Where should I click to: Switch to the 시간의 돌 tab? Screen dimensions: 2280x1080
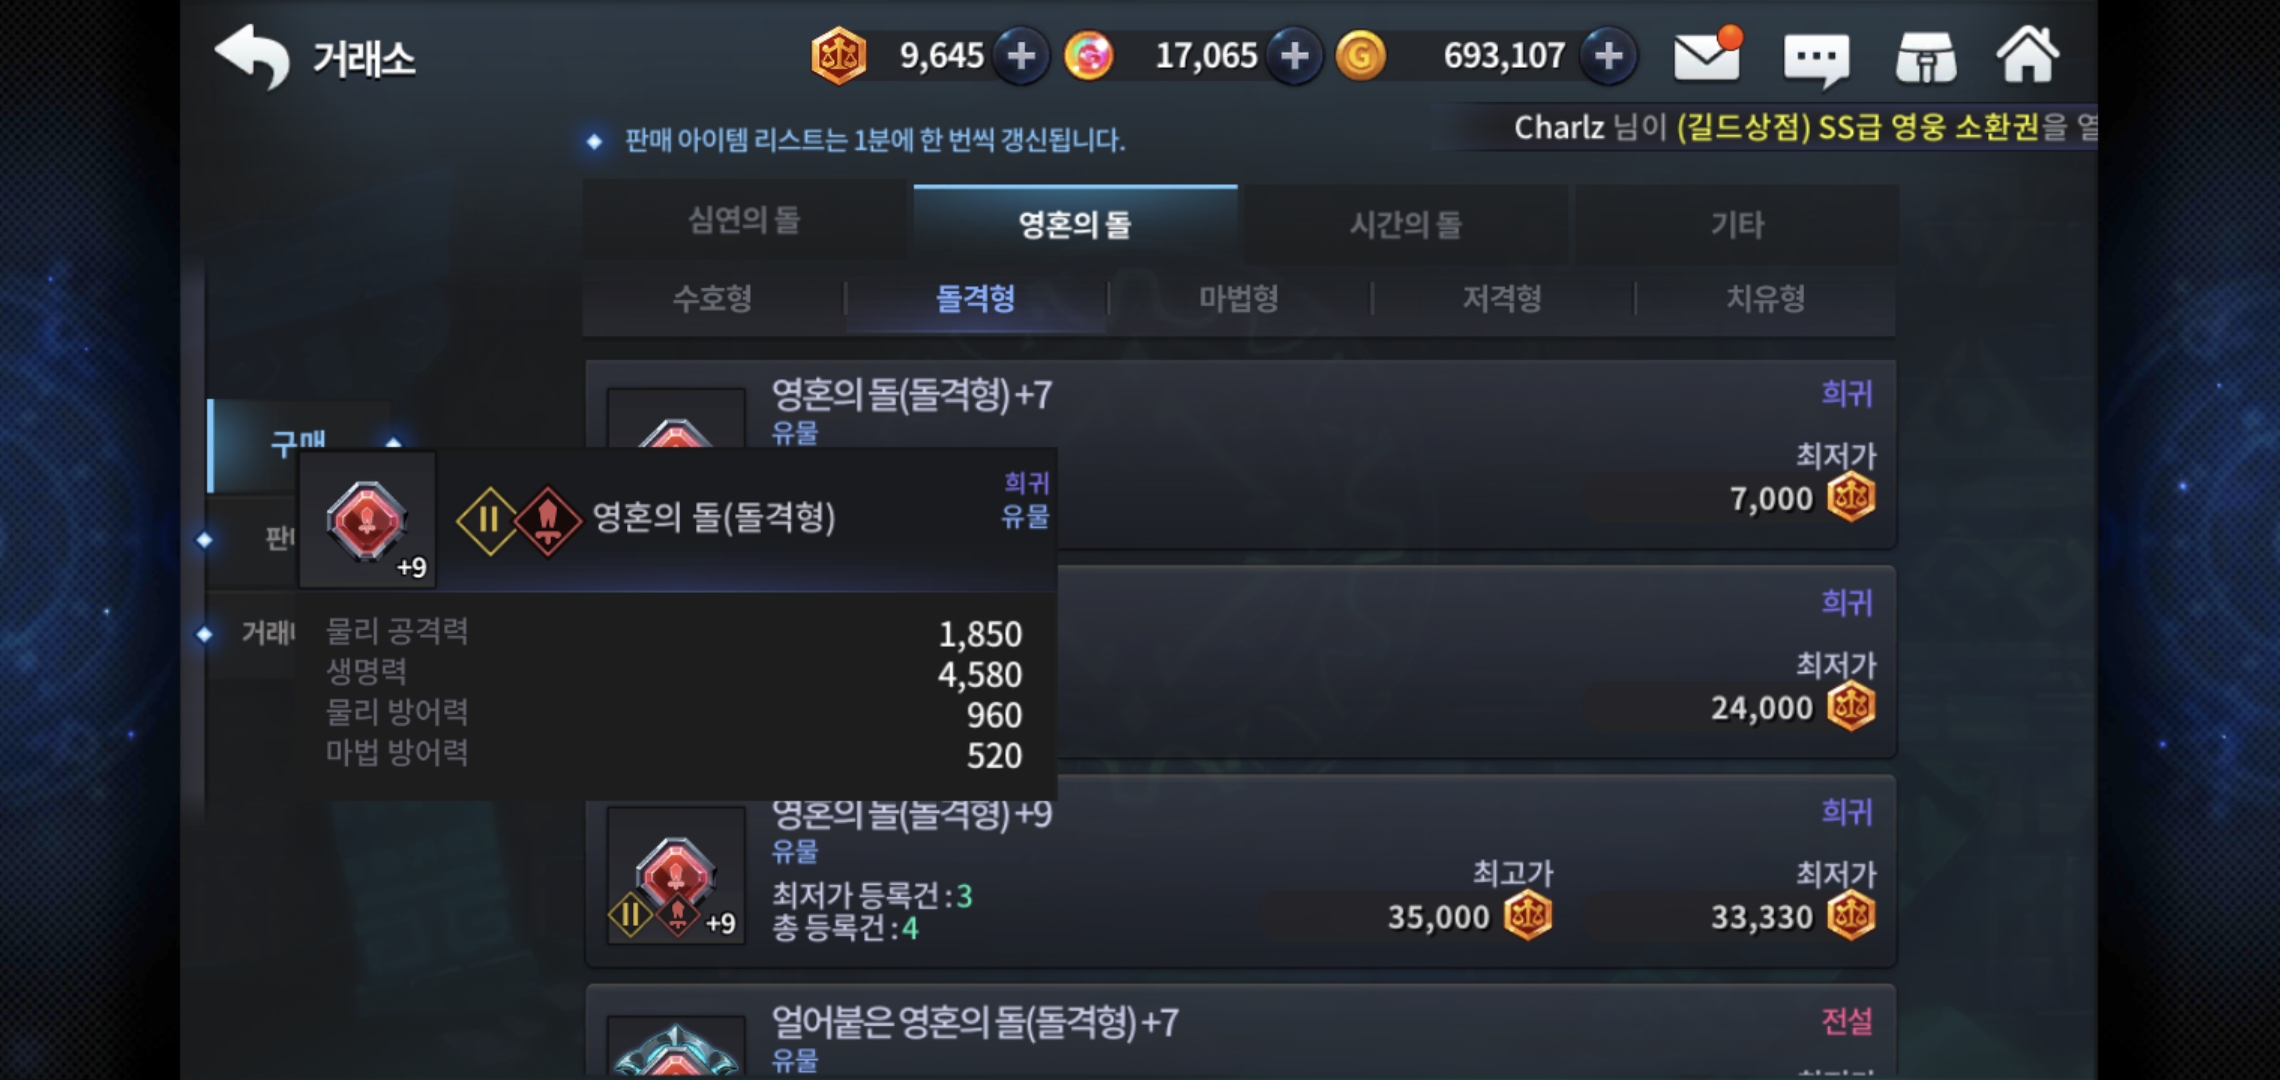click(x=1406, y=224)
